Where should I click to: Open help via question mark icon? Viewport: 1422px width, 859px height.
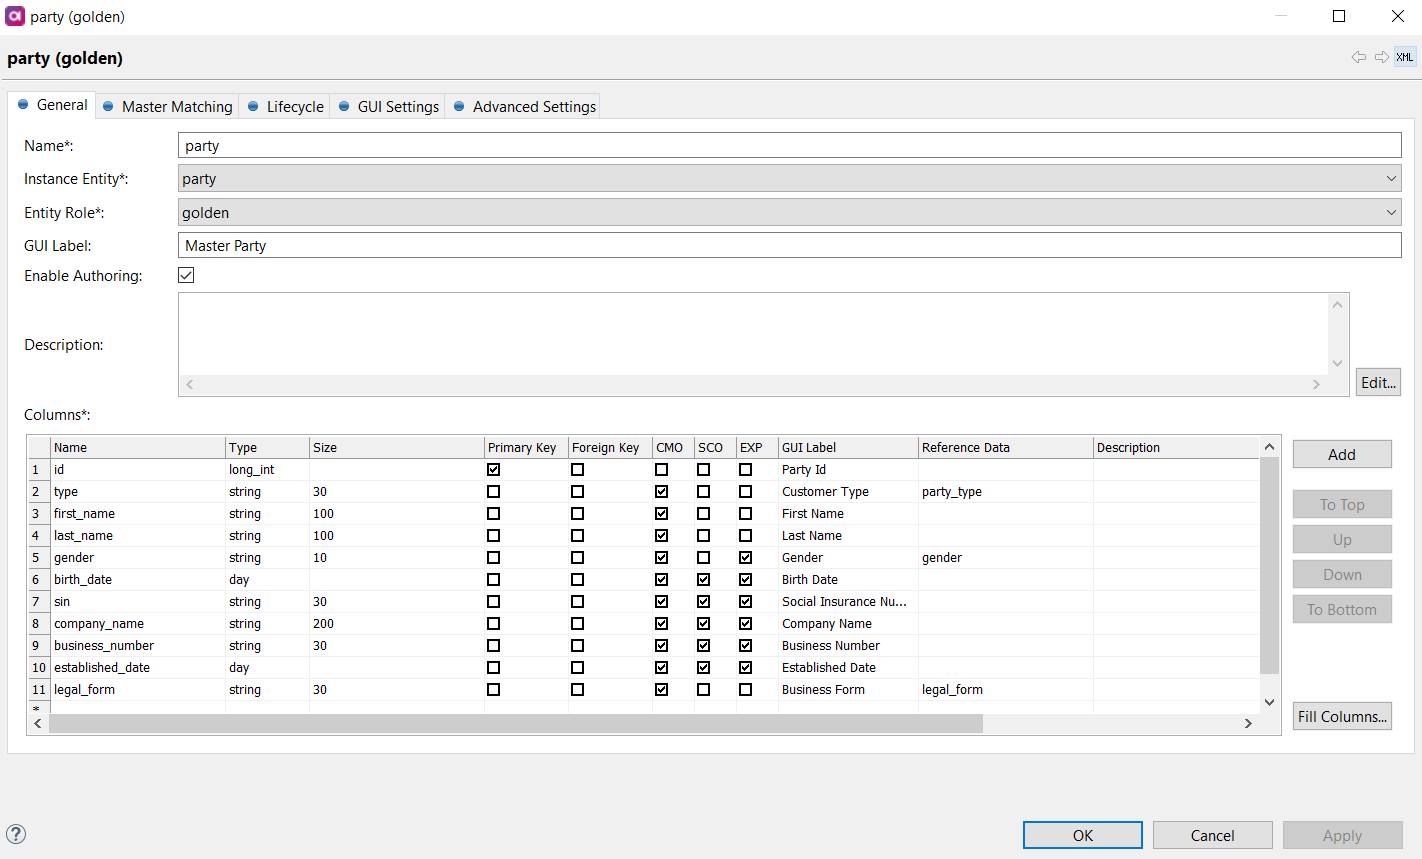click(x=16, y=834)
